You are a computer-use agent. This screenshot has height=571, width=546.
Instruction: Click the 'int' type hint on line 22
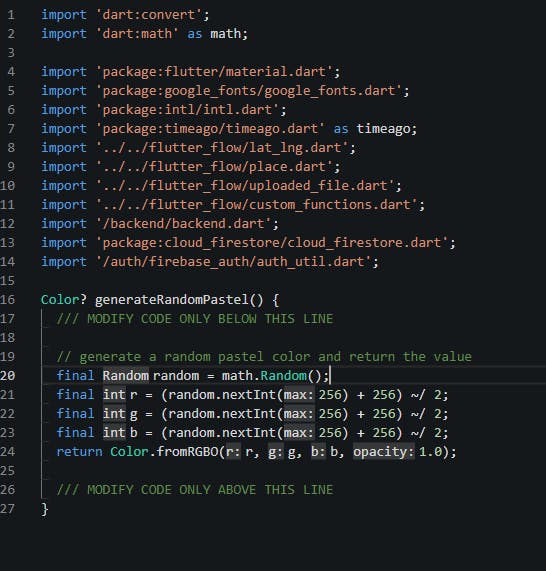pyautogui.click(x=114, y=414)
